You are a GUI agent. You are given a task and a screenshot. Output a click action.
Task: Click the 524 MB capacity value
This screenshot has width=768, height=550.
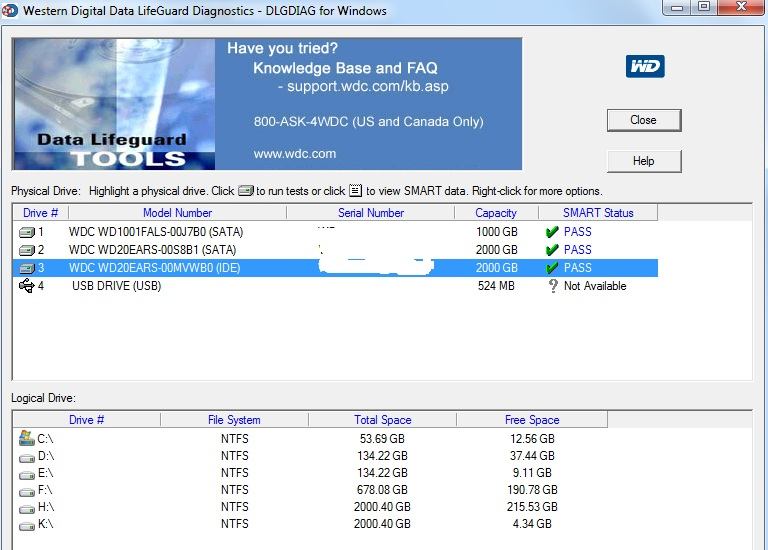click(496, 286)
